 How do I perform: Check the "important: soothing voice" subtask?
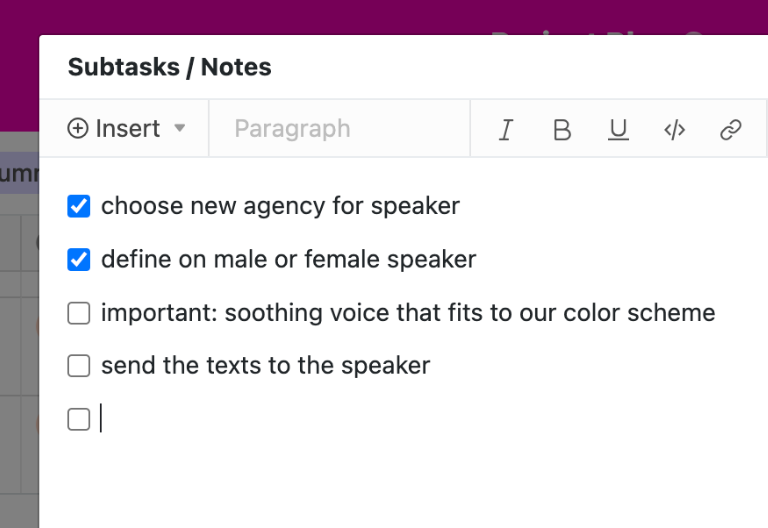tap(79, 313)
